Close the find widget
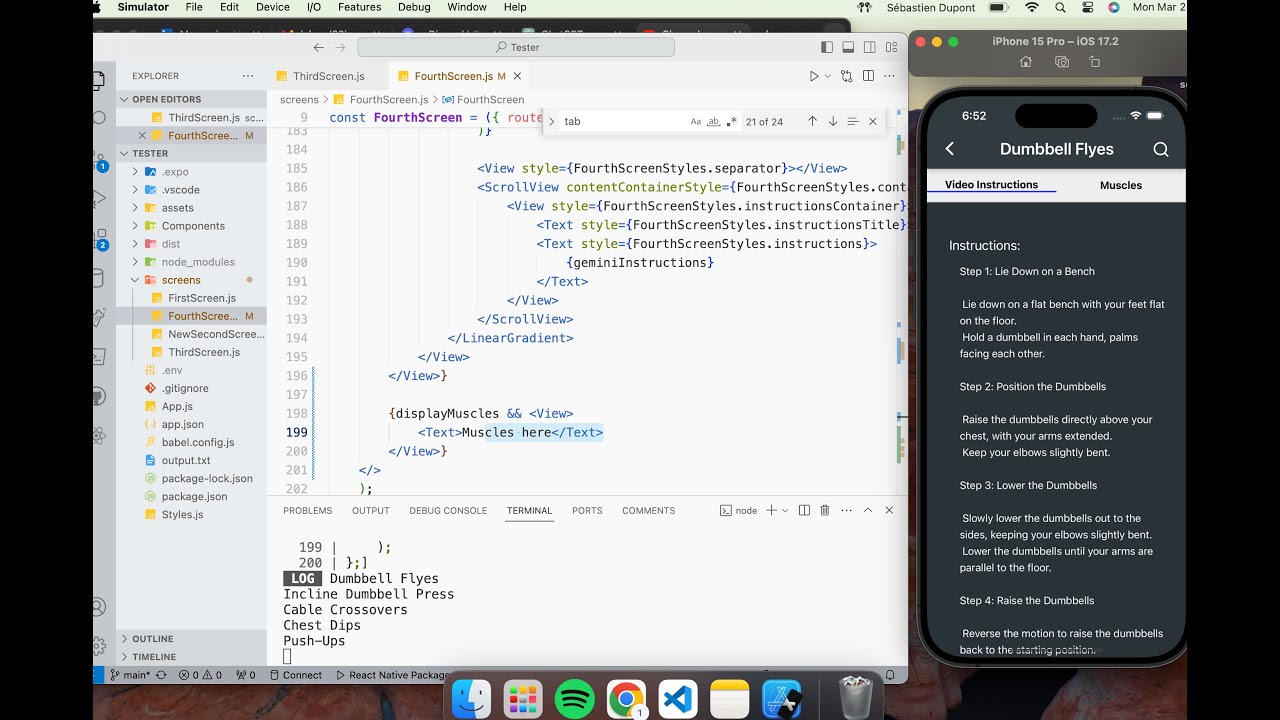 [872, 121]
